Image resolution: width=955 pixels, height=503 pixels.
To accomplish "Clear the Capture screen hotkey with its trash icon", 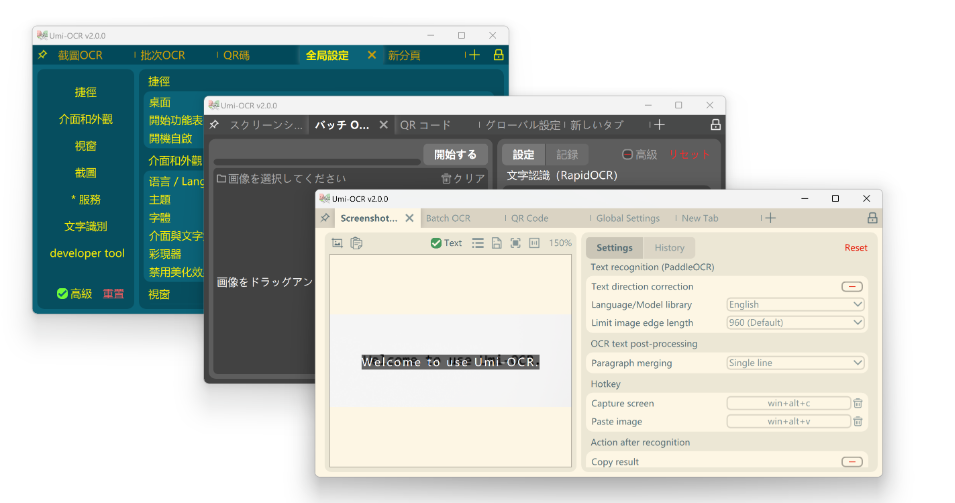I will pos(858,403).
